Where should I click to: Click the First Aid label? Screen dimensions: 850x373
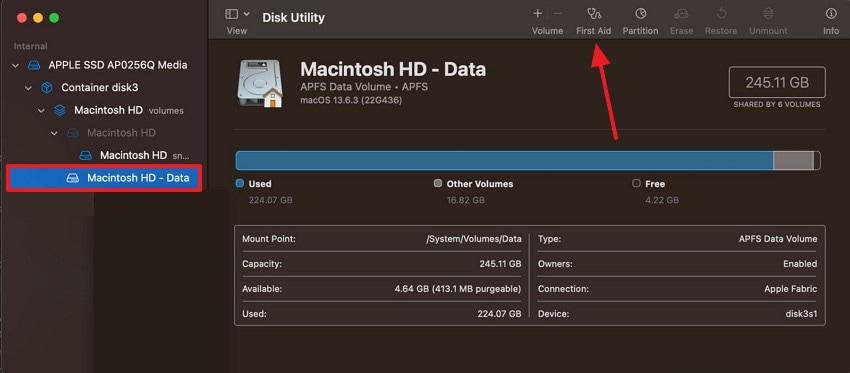point(594,31)
